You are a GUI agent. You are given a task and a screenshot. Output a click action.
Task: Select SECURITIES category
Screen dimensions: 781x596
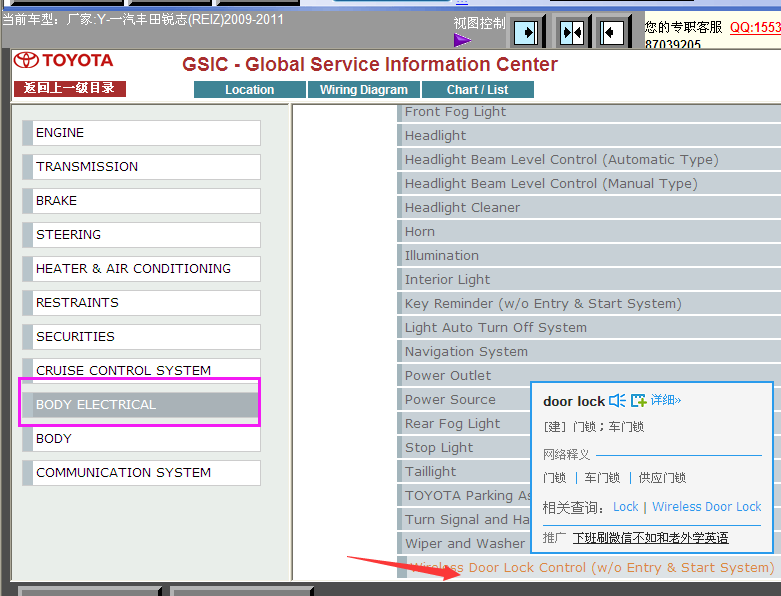tap(141, 337)
